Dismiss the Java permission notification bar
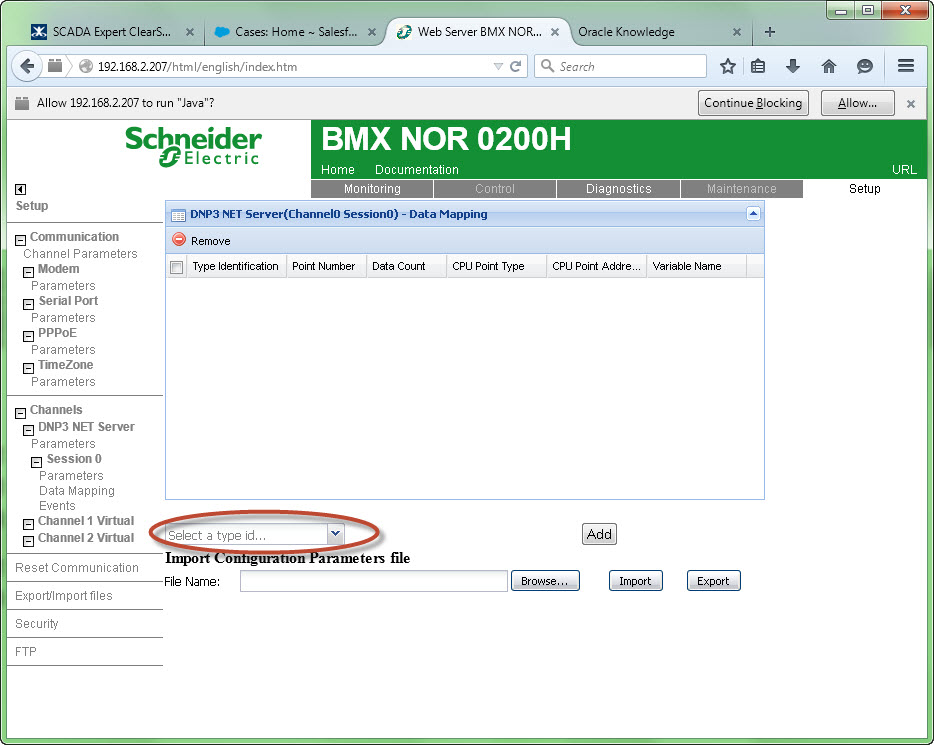934x745 pixels. coord(911,104)
